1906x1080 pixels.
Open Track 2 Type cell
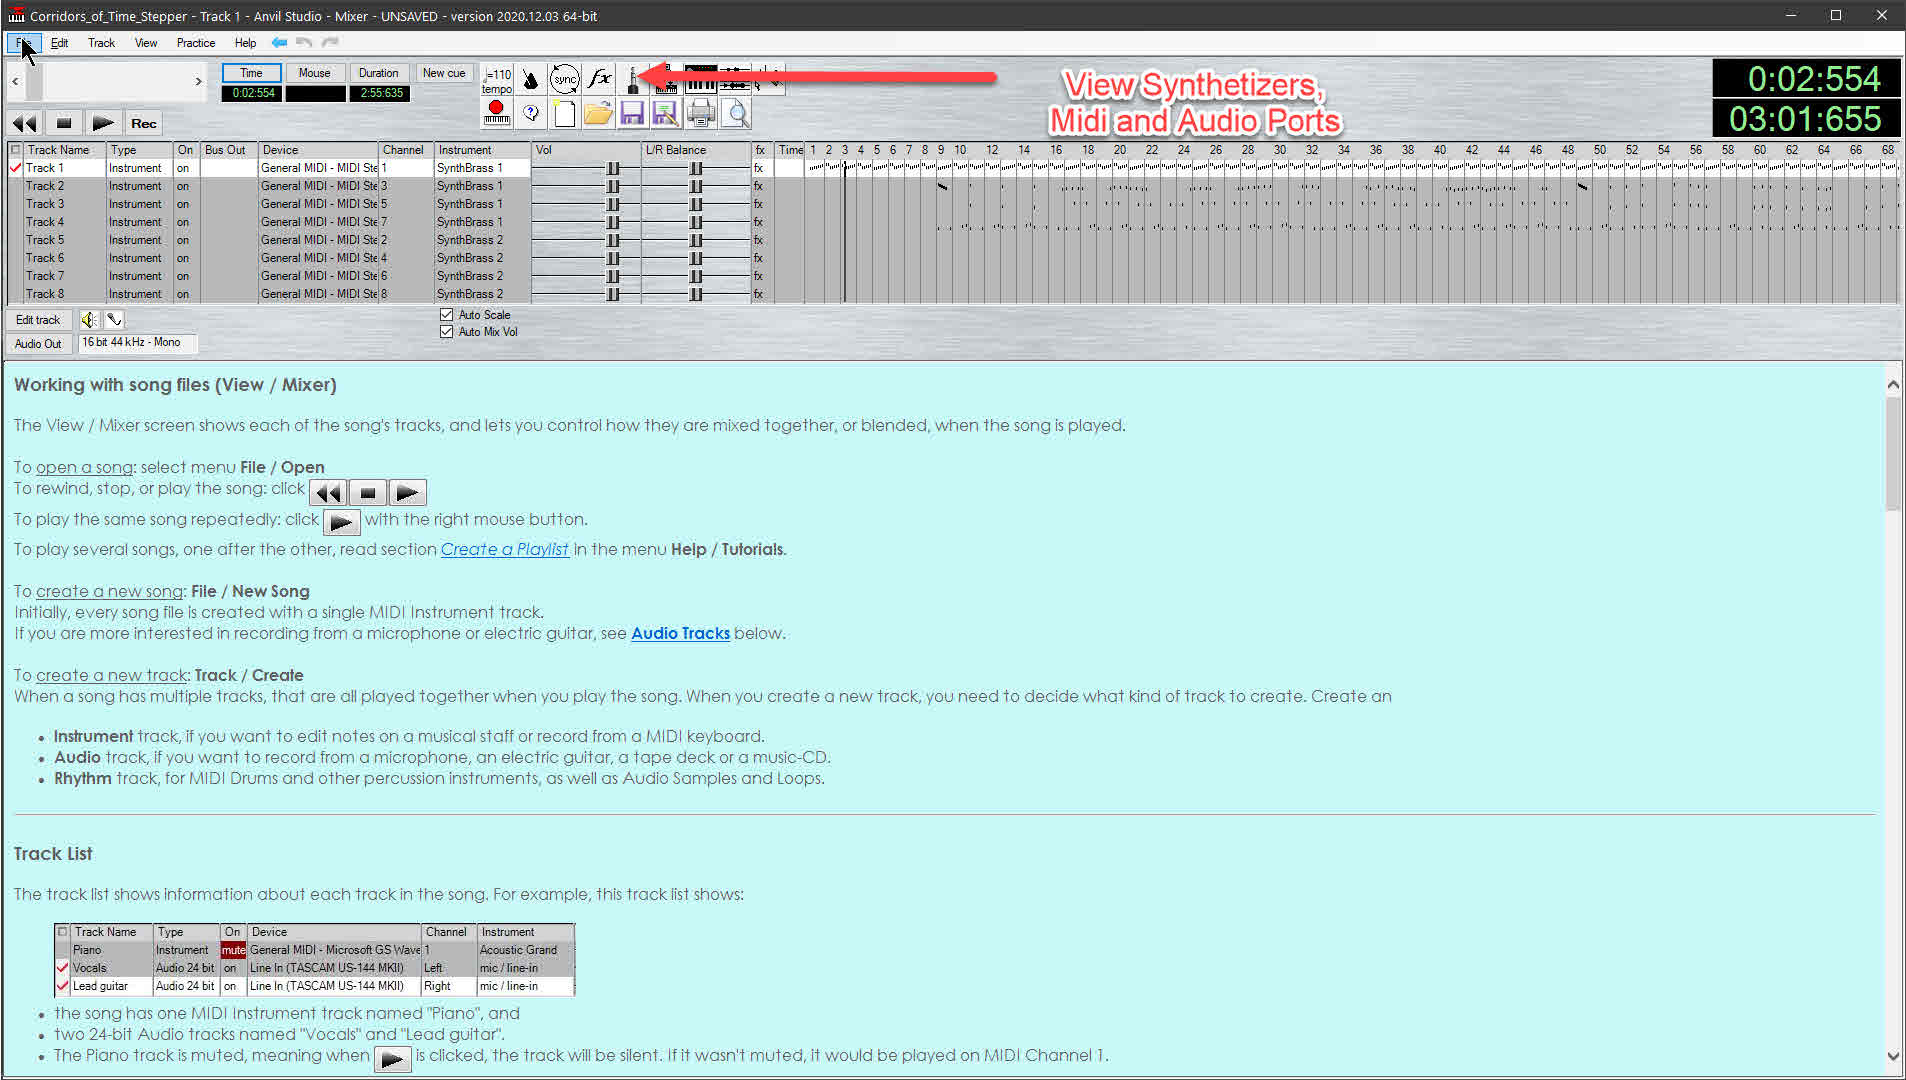(139, 186)
